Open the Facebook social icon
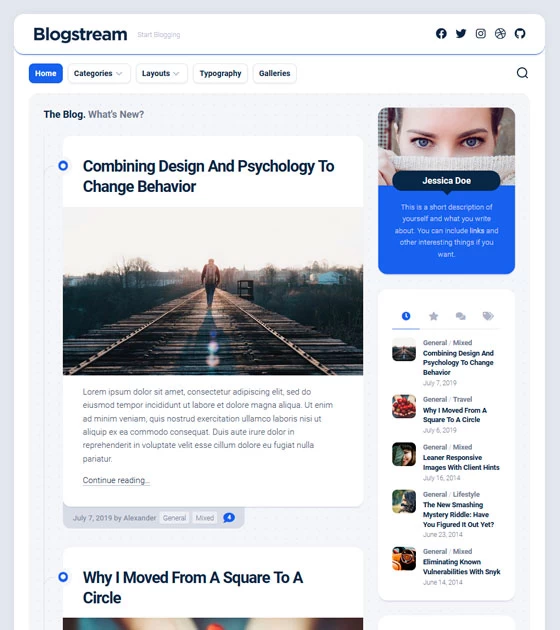The image size is (560, 630). pos(441,34)
